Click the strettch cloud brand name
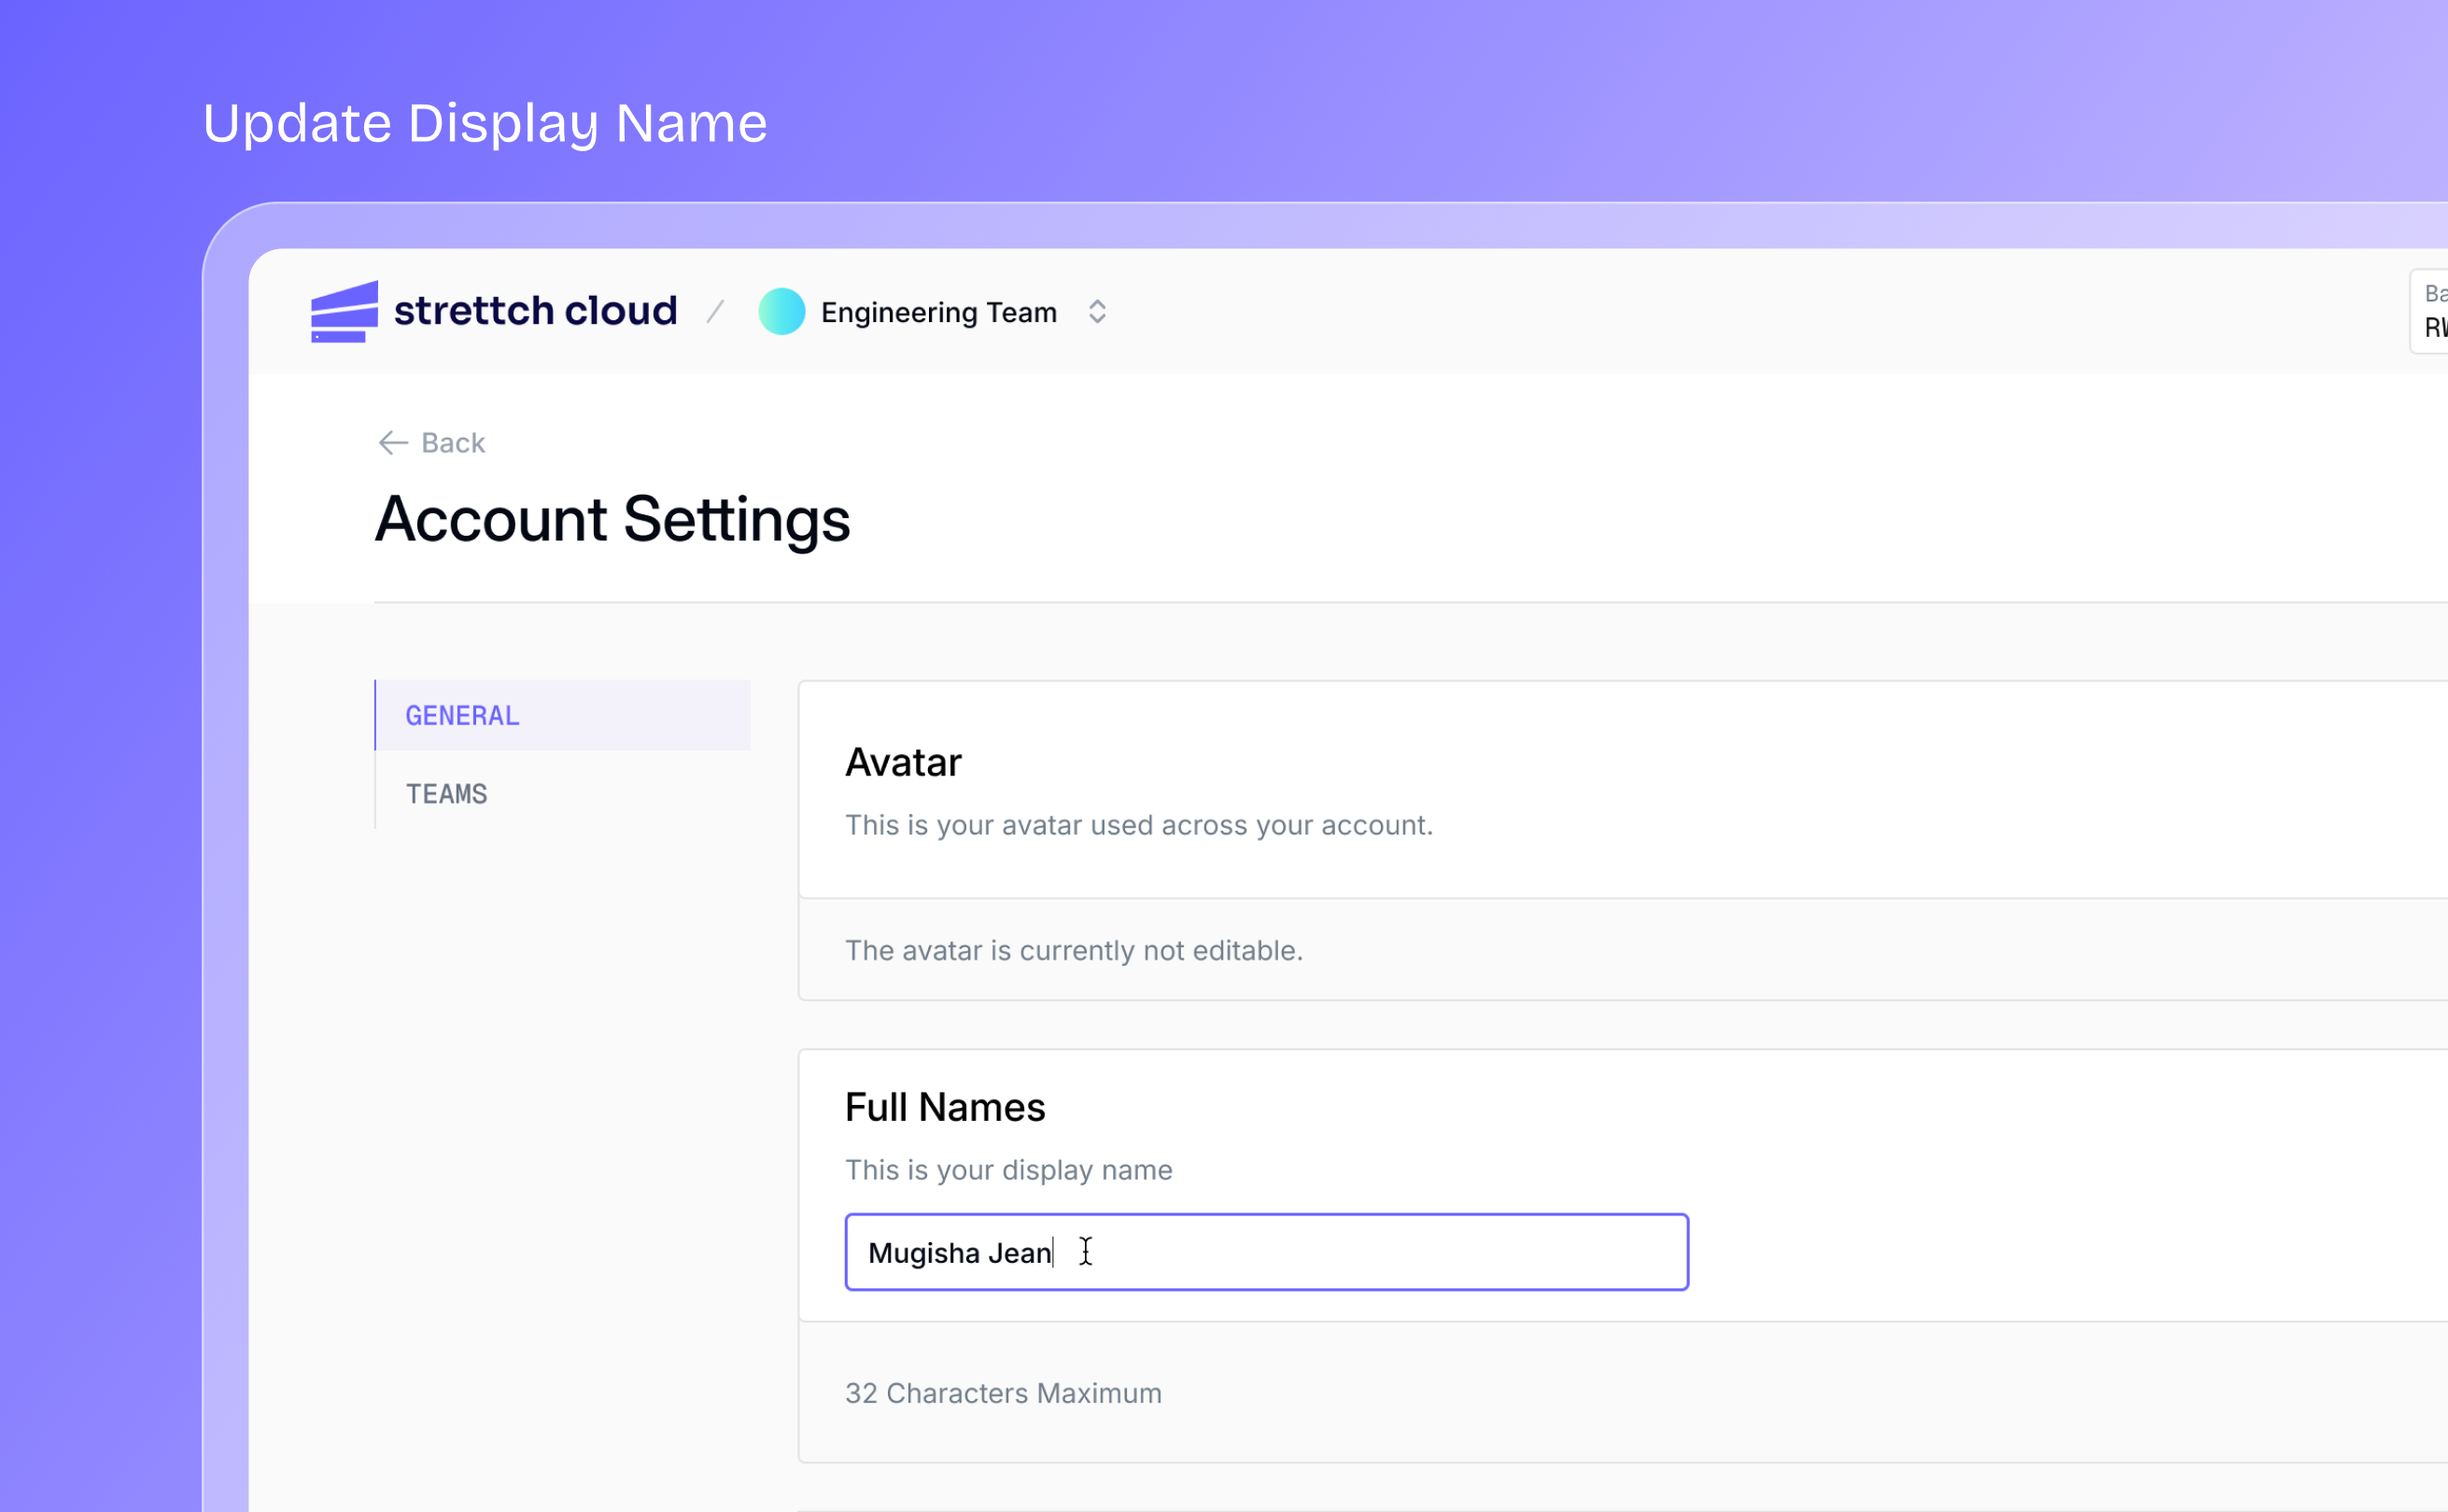The height and width of the screenshot is (1512, 2448). click(535, 311)
